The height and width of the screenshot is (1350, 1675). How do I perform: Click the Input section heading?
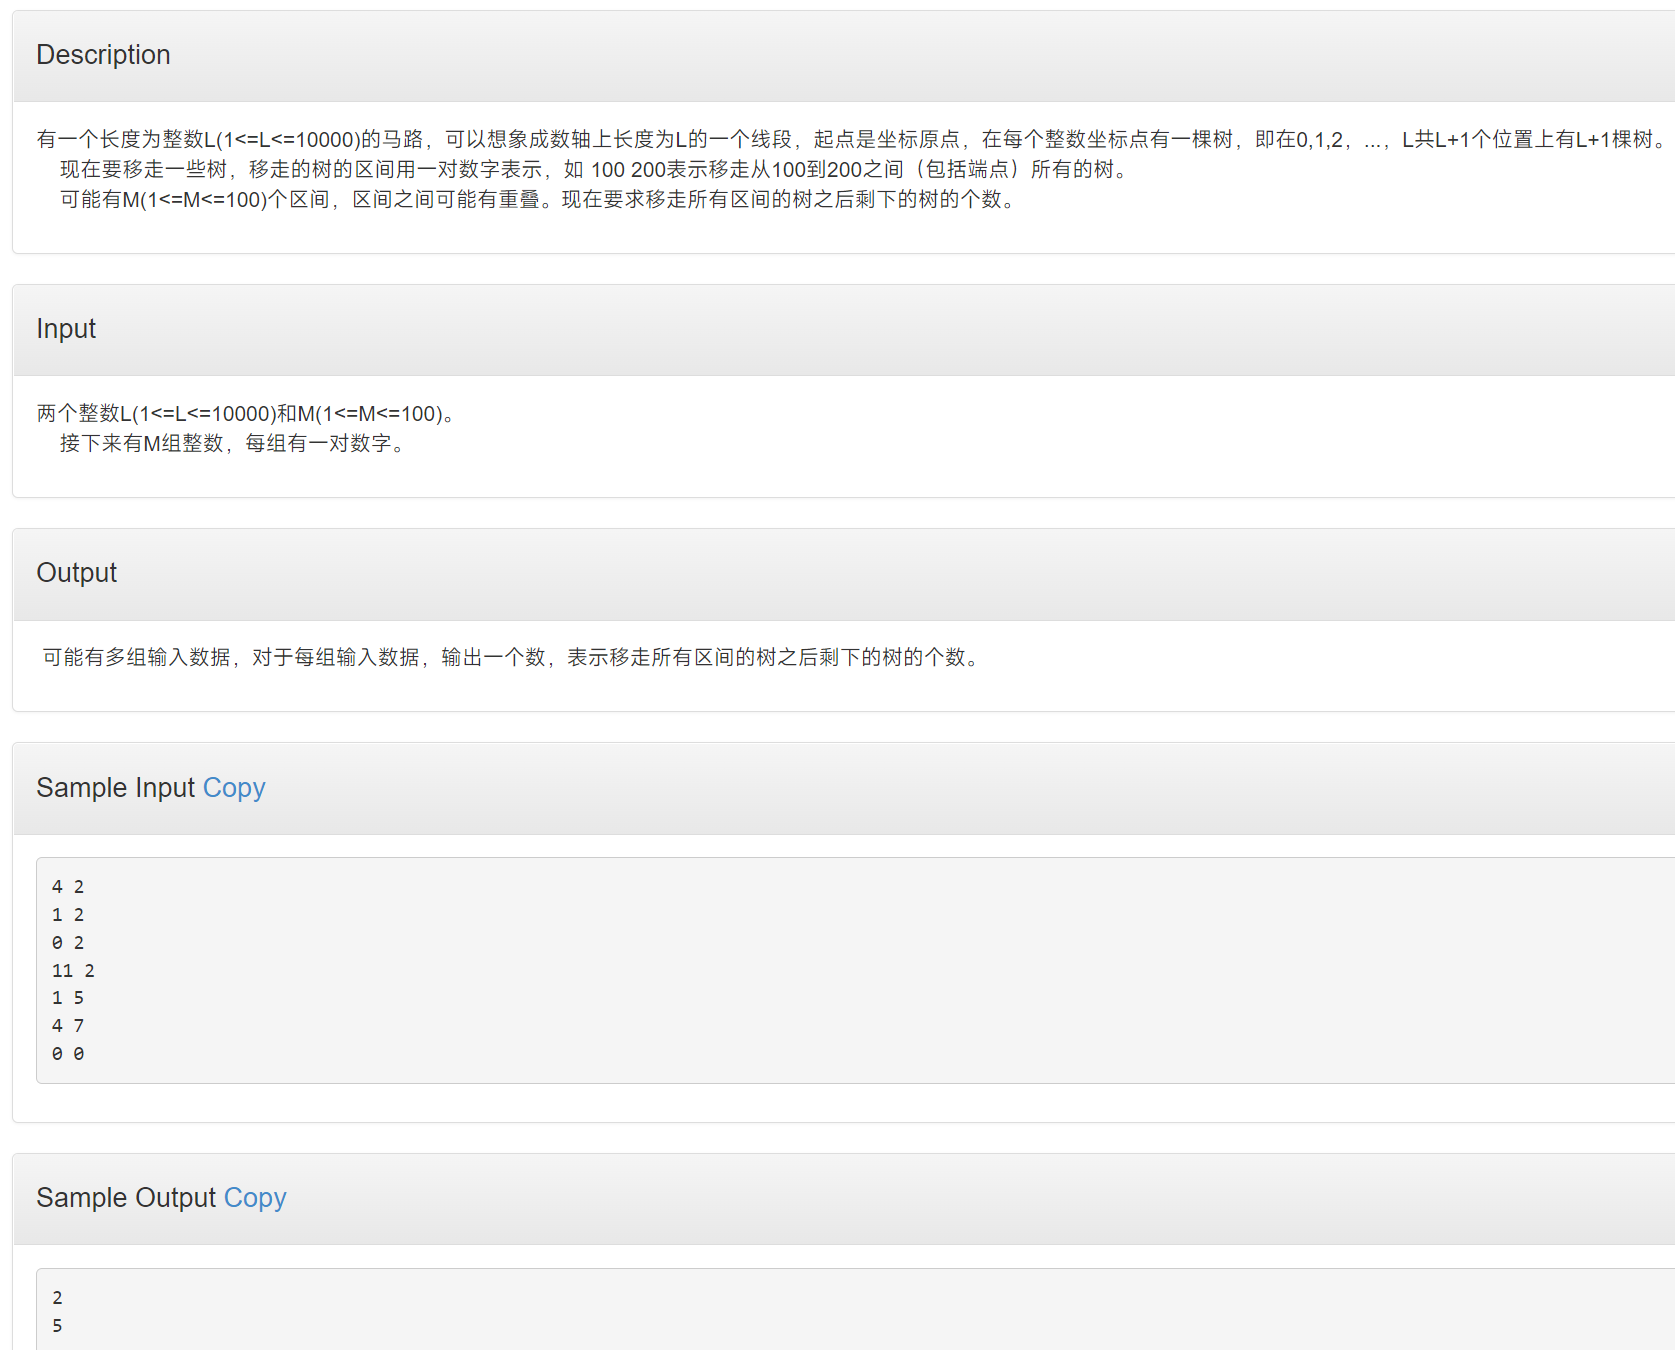click(x=66, y=329)
